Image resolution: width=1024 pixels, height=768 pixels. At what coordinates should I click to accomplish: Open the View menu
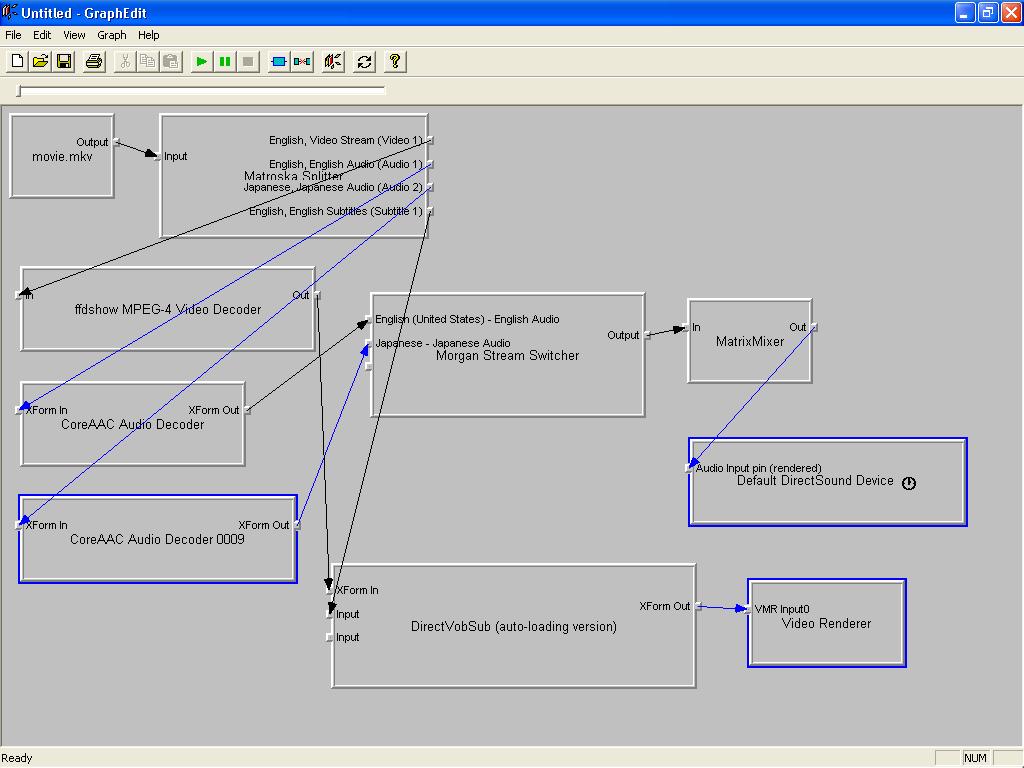tap(74, 35)
